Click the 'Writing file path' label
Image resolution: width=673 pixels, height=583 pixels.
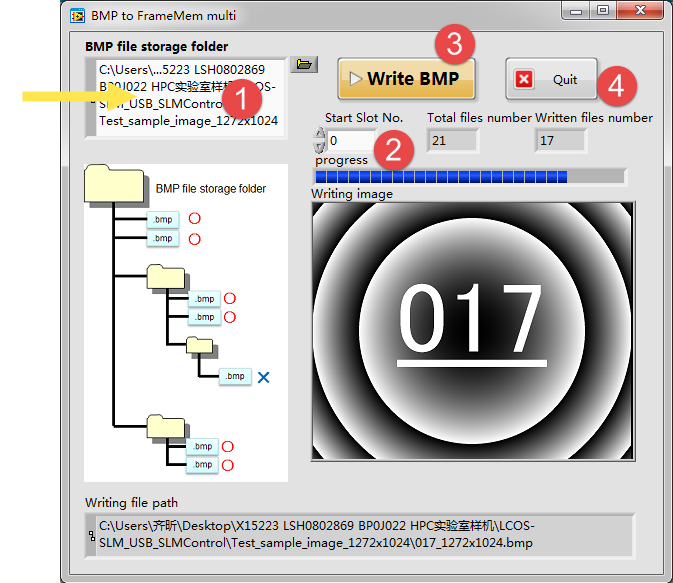point(131,503)
